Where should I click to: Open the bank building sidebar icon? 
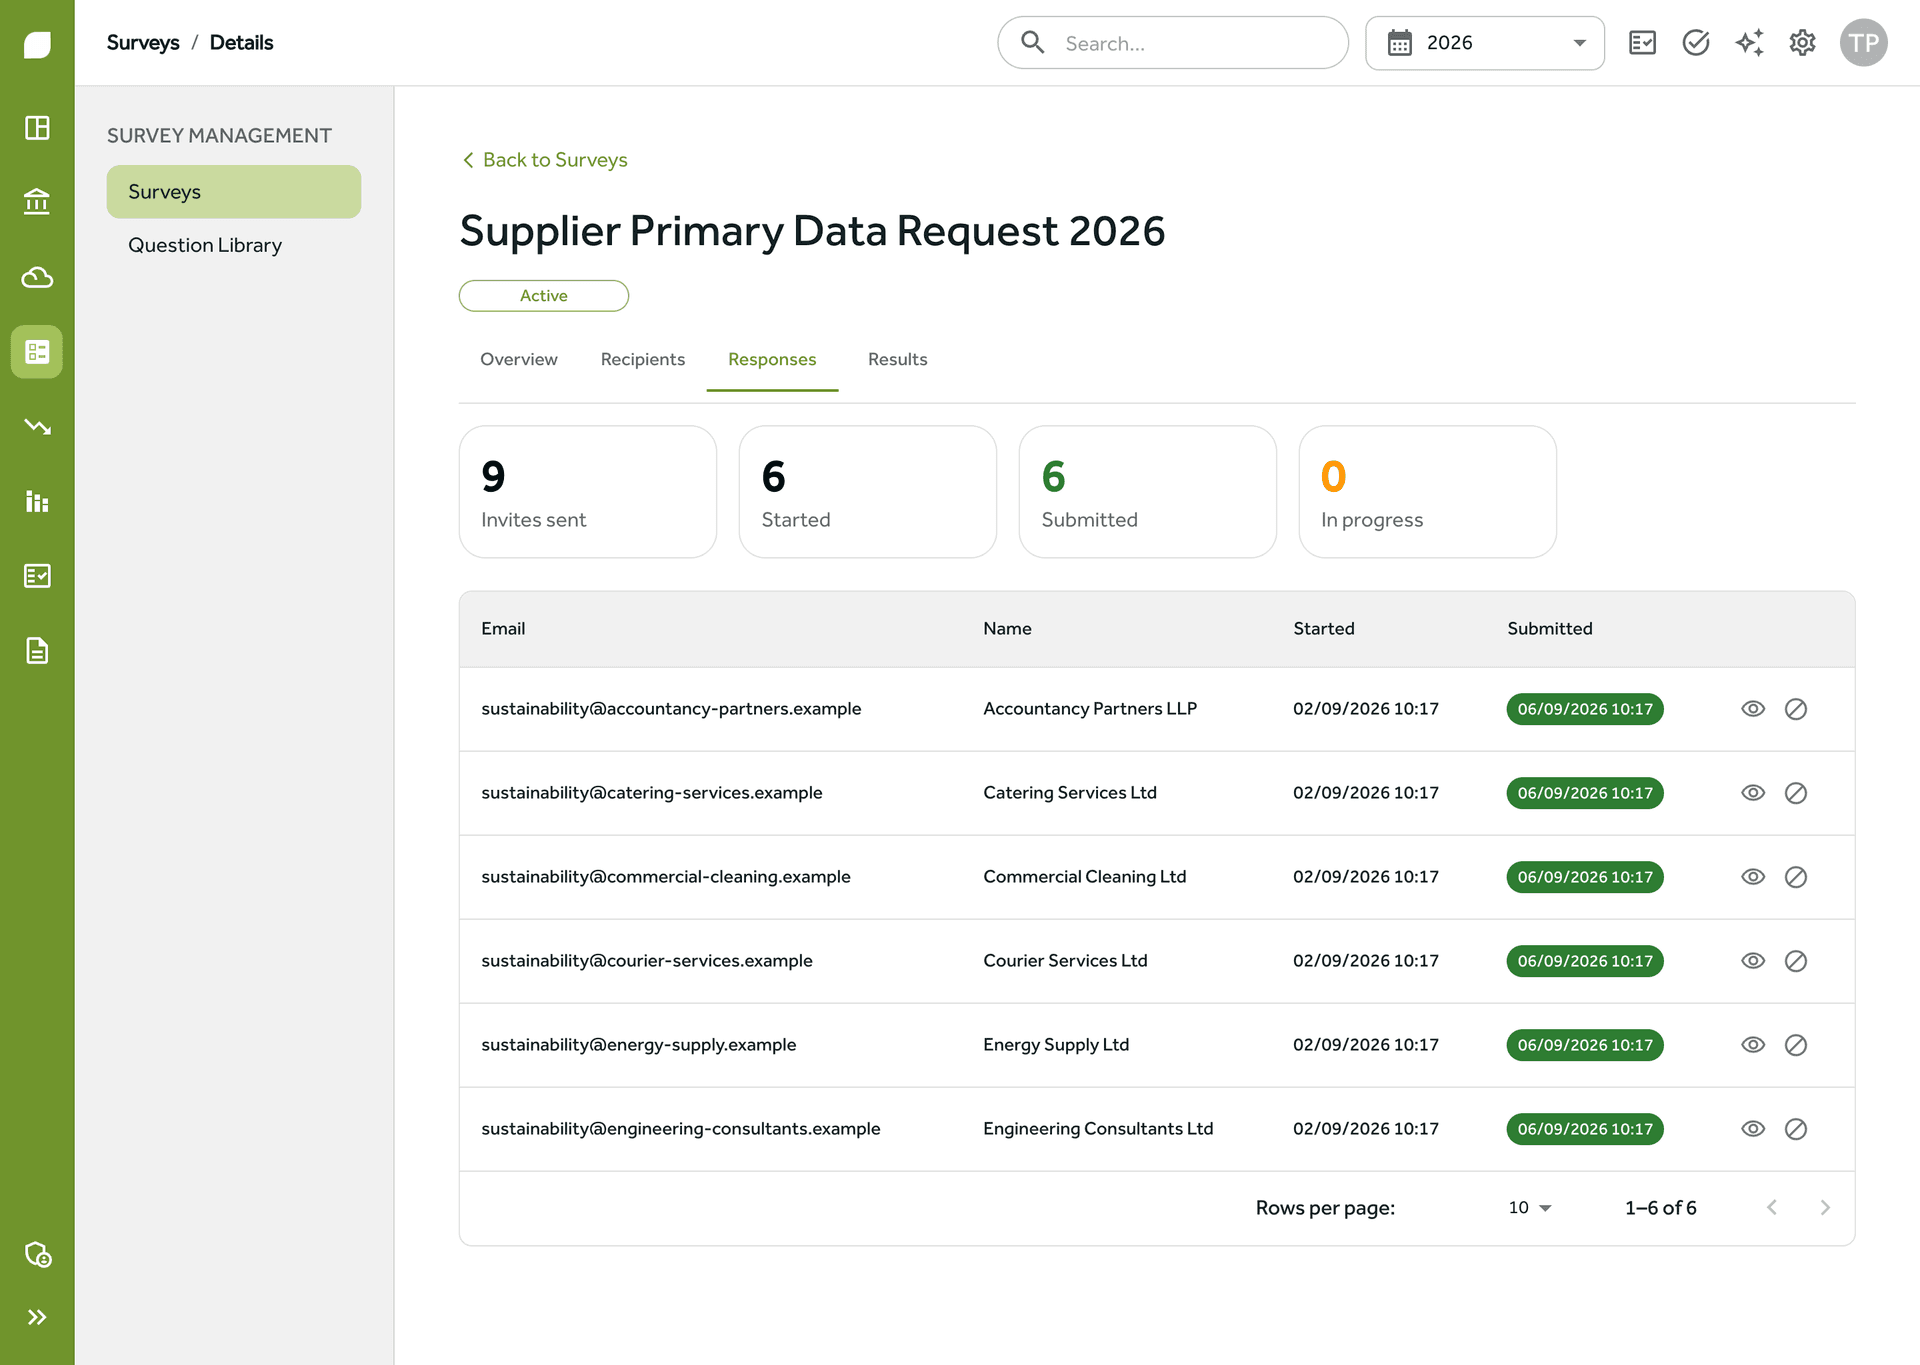[37, 202]
